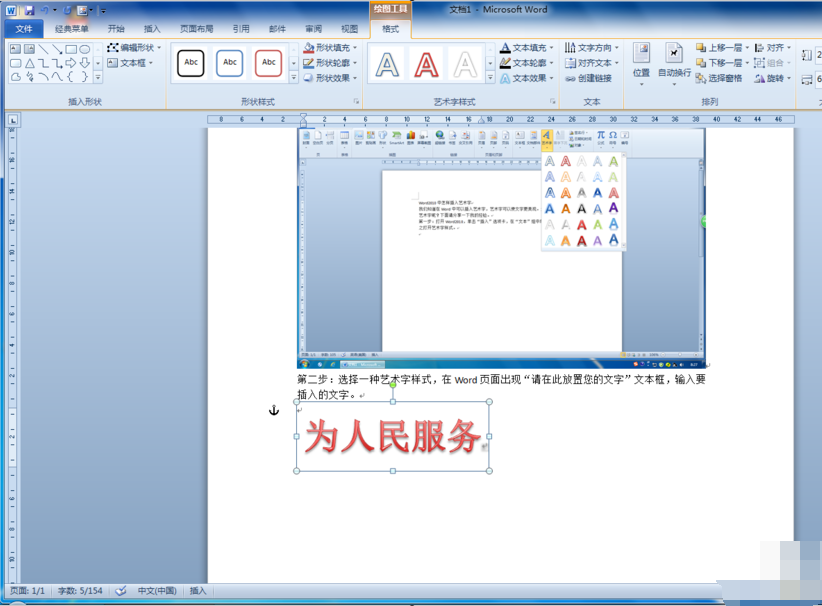Select the rounded rectangle shape
The width and height of the screenshot is (822, 606).
[16, 63]
